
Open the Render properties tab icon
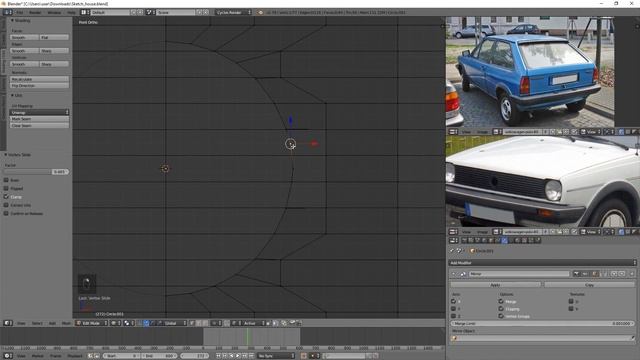pos(464,240)
